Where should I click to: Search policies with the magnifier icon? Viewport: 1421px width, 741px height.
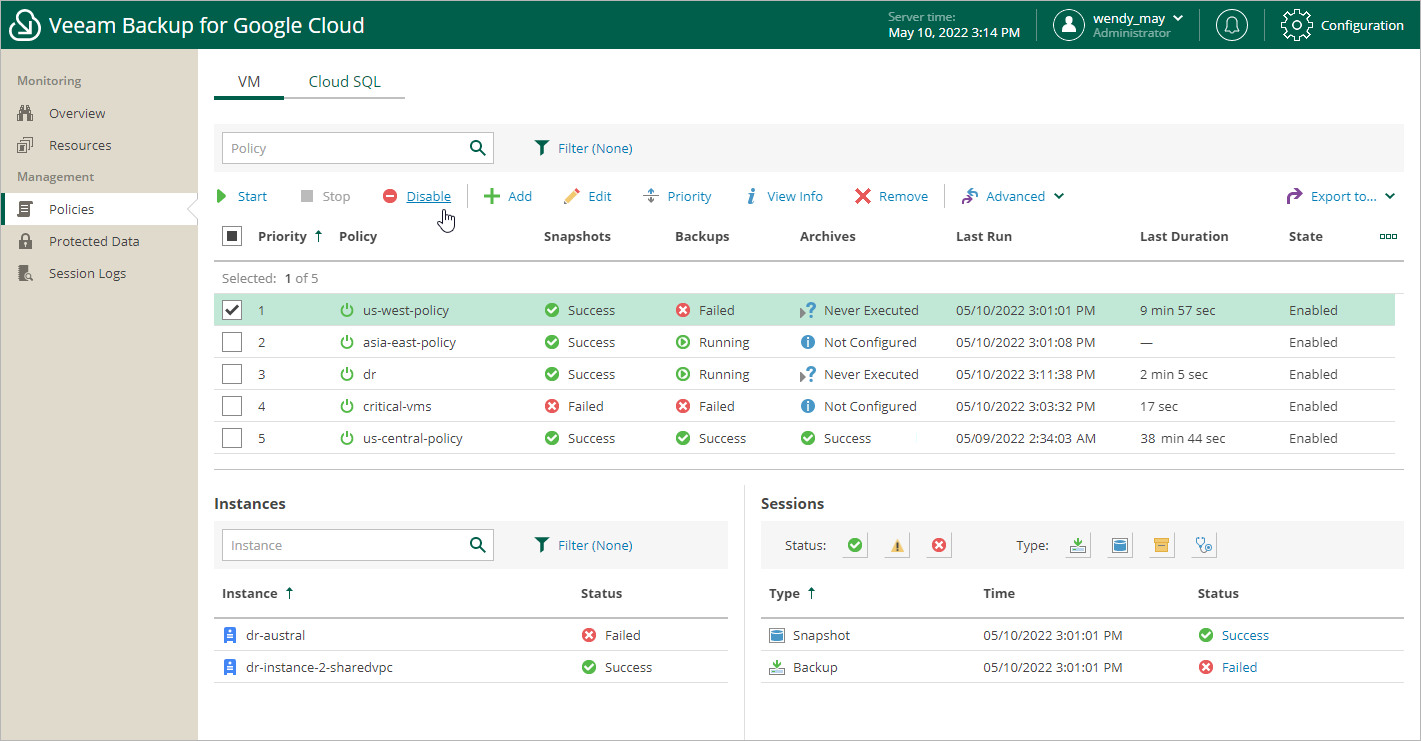[x=478, y=148]
